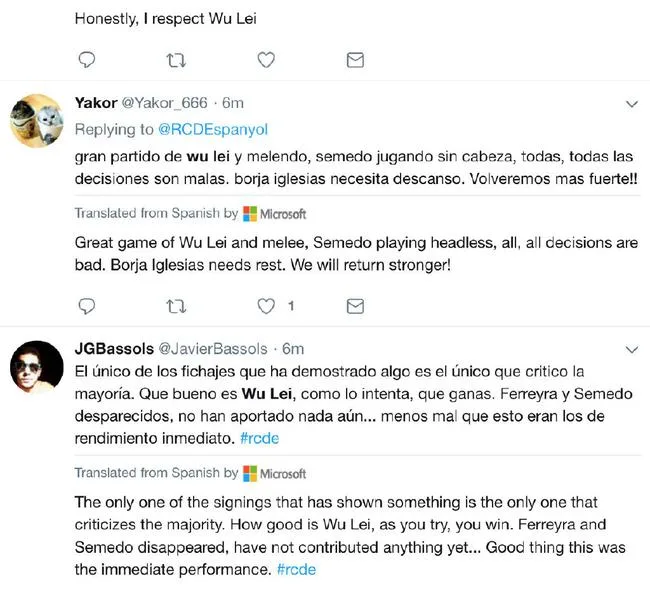650x596 pixels.
Task: Send 'I respect Wu Lei' tweet via message
Action: point(355,60)
